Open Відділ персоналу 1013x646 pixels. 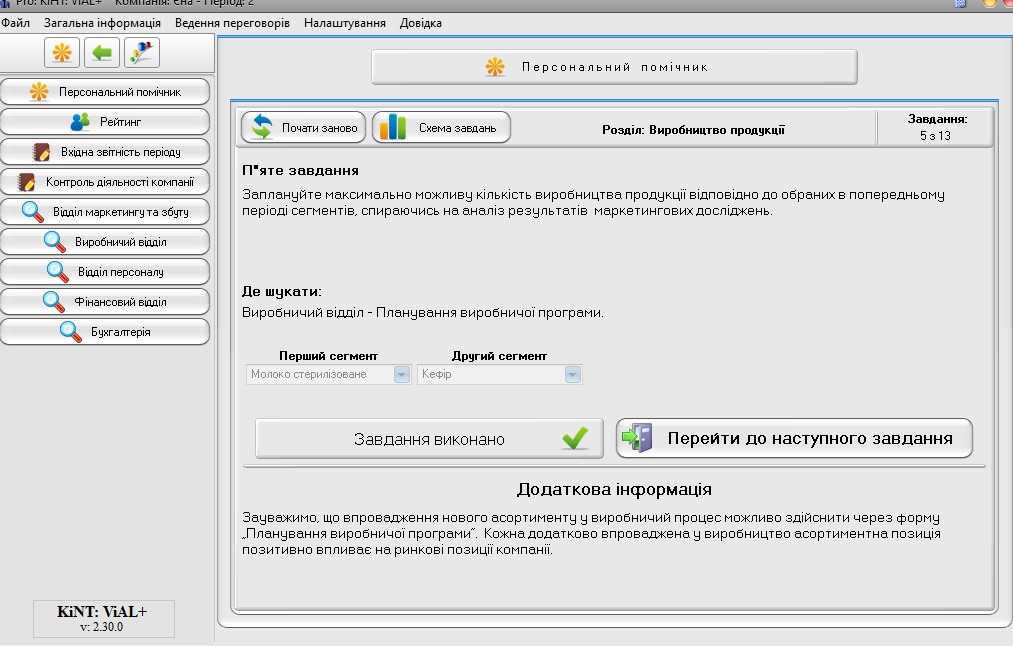pyautogui.click(x=105, y=272)
